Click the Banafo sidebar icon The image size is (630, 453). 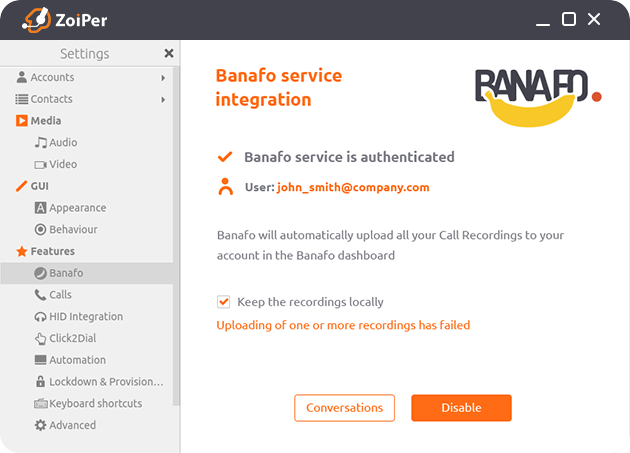point(40,273)
